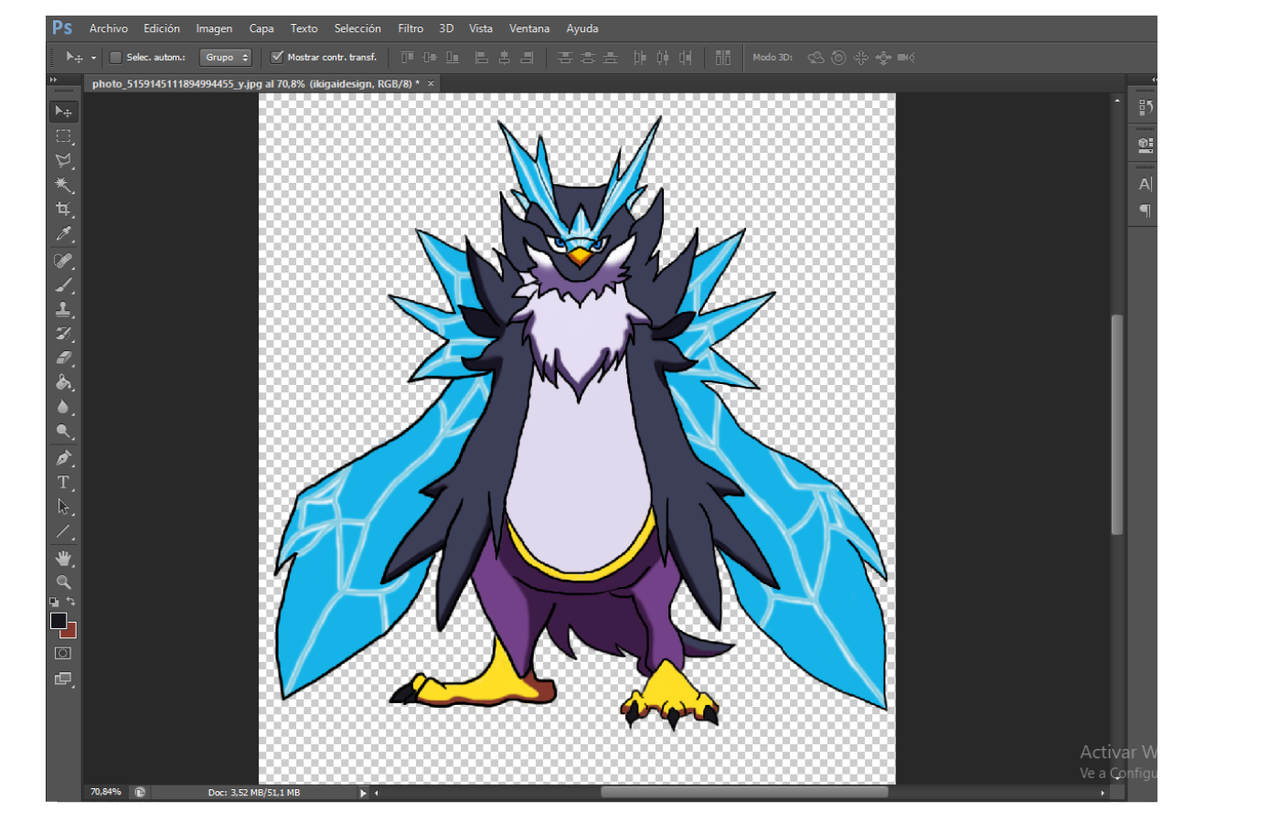Enable the Selec. autom. checkbox
This screenshot has width=1280, height=823.
tap(115, 57)
